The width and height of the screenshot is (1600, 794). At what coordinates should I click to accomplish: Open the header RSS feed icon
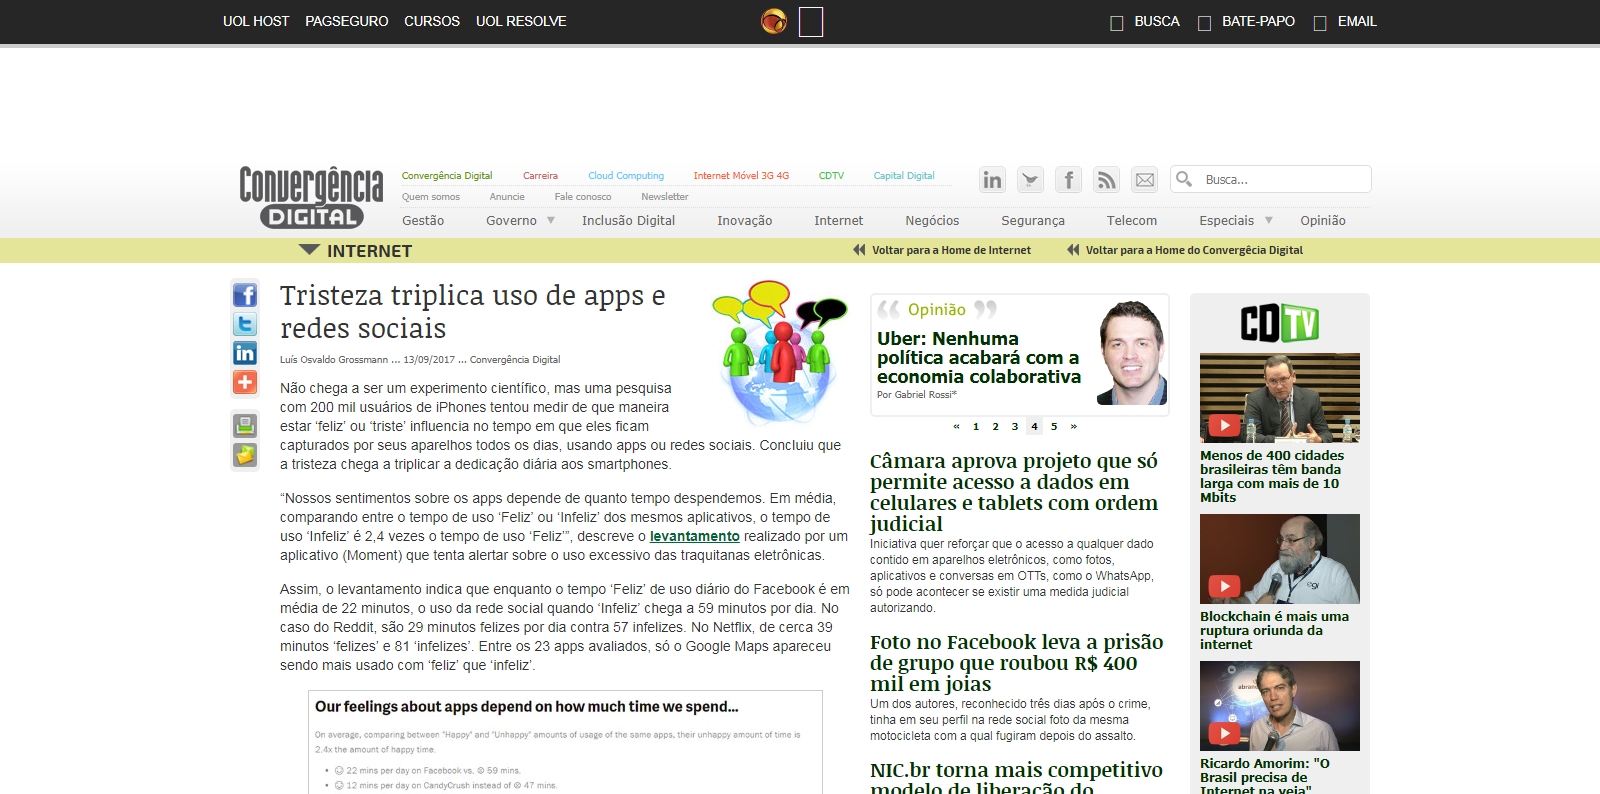point(1106,180)
